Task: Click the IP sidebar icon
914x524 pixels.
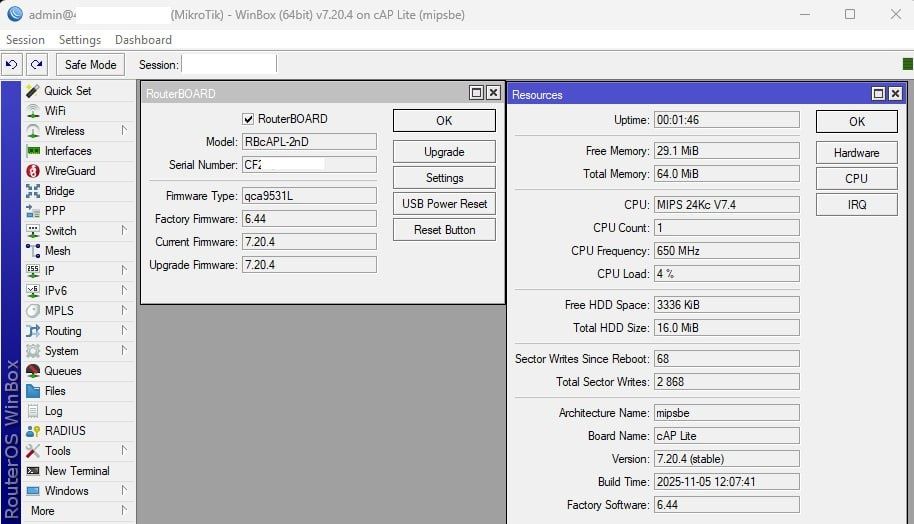Action: (33, 271)
